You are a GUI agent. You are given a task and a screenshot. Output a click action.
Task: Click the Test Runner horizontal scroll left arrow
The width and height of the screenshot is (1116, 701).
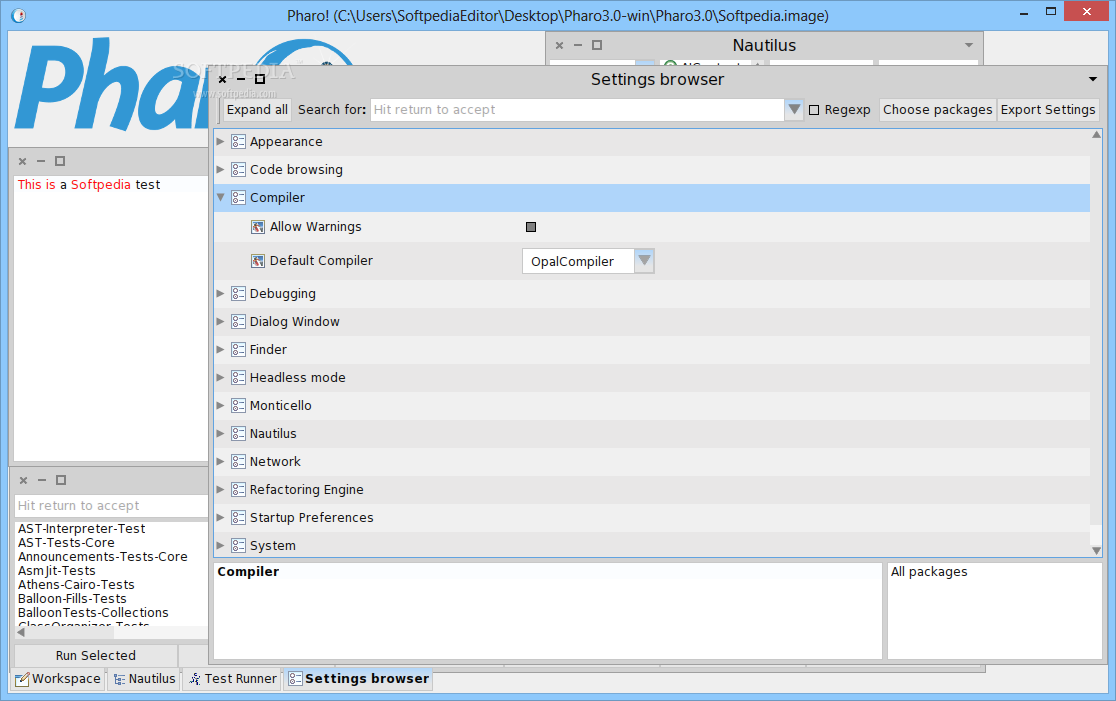tap(21, 632)
